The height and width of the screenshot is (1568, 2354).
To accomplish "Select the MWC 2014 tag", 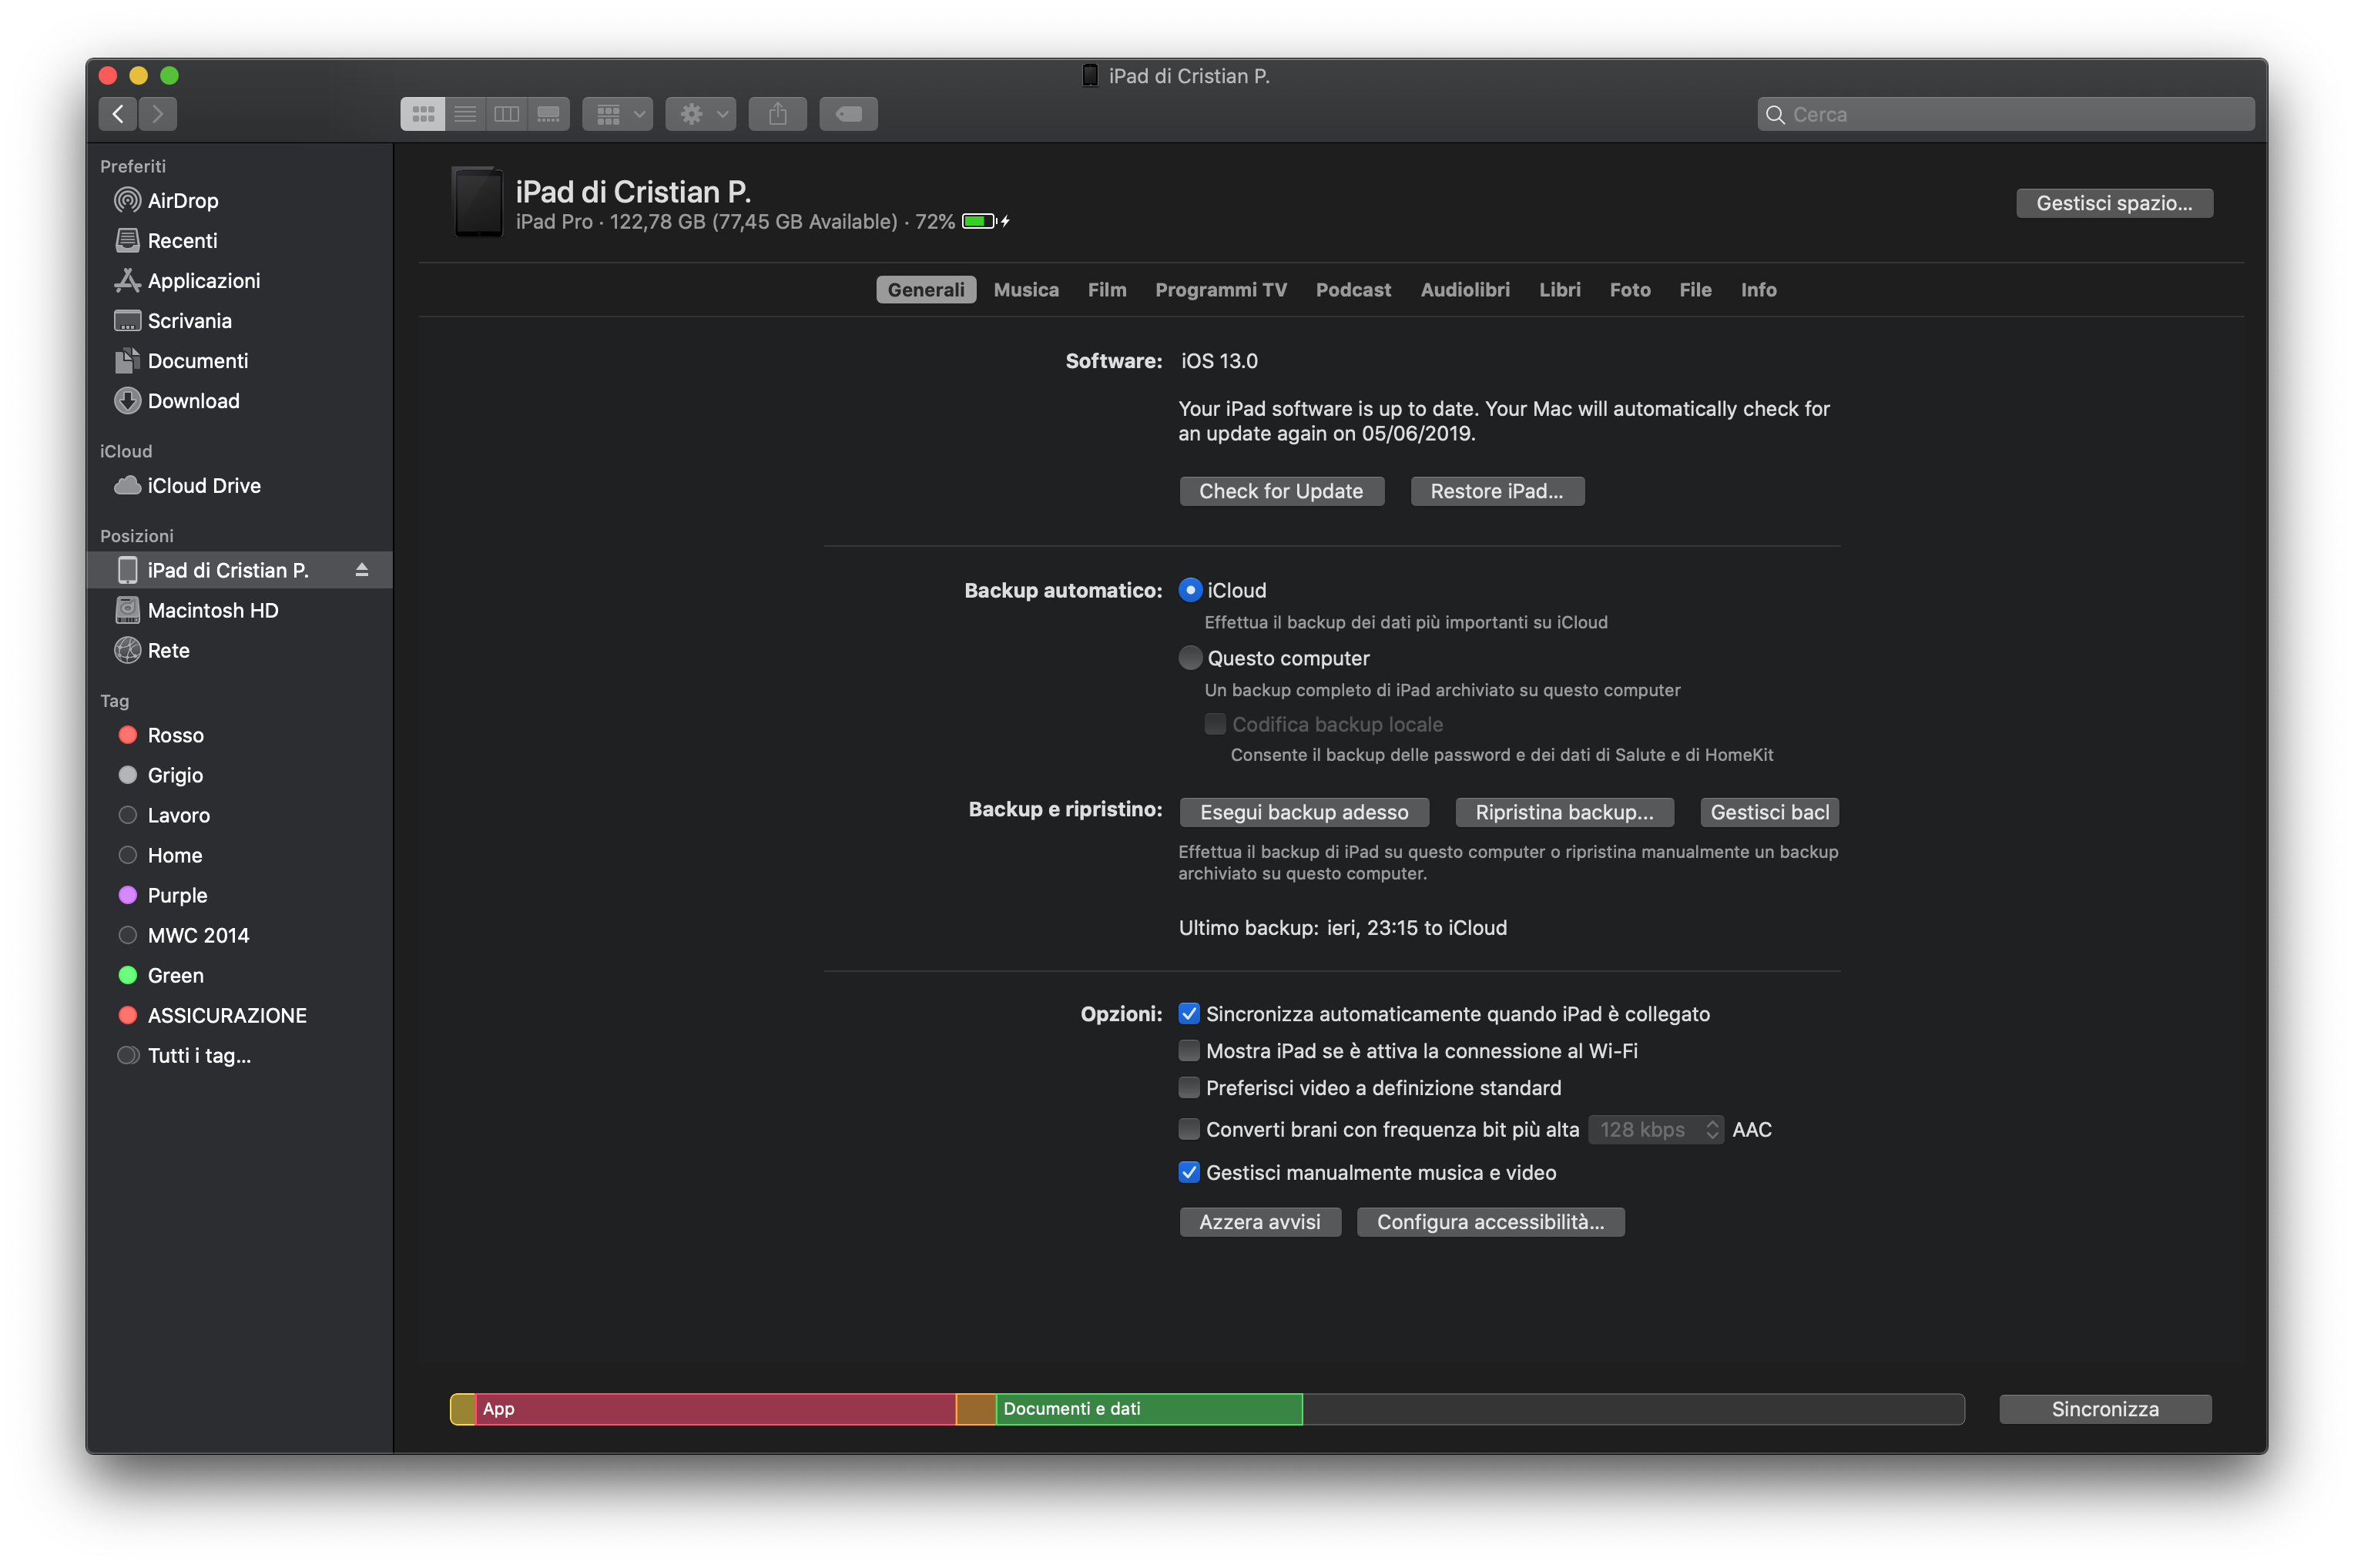I will click(240, 935).
